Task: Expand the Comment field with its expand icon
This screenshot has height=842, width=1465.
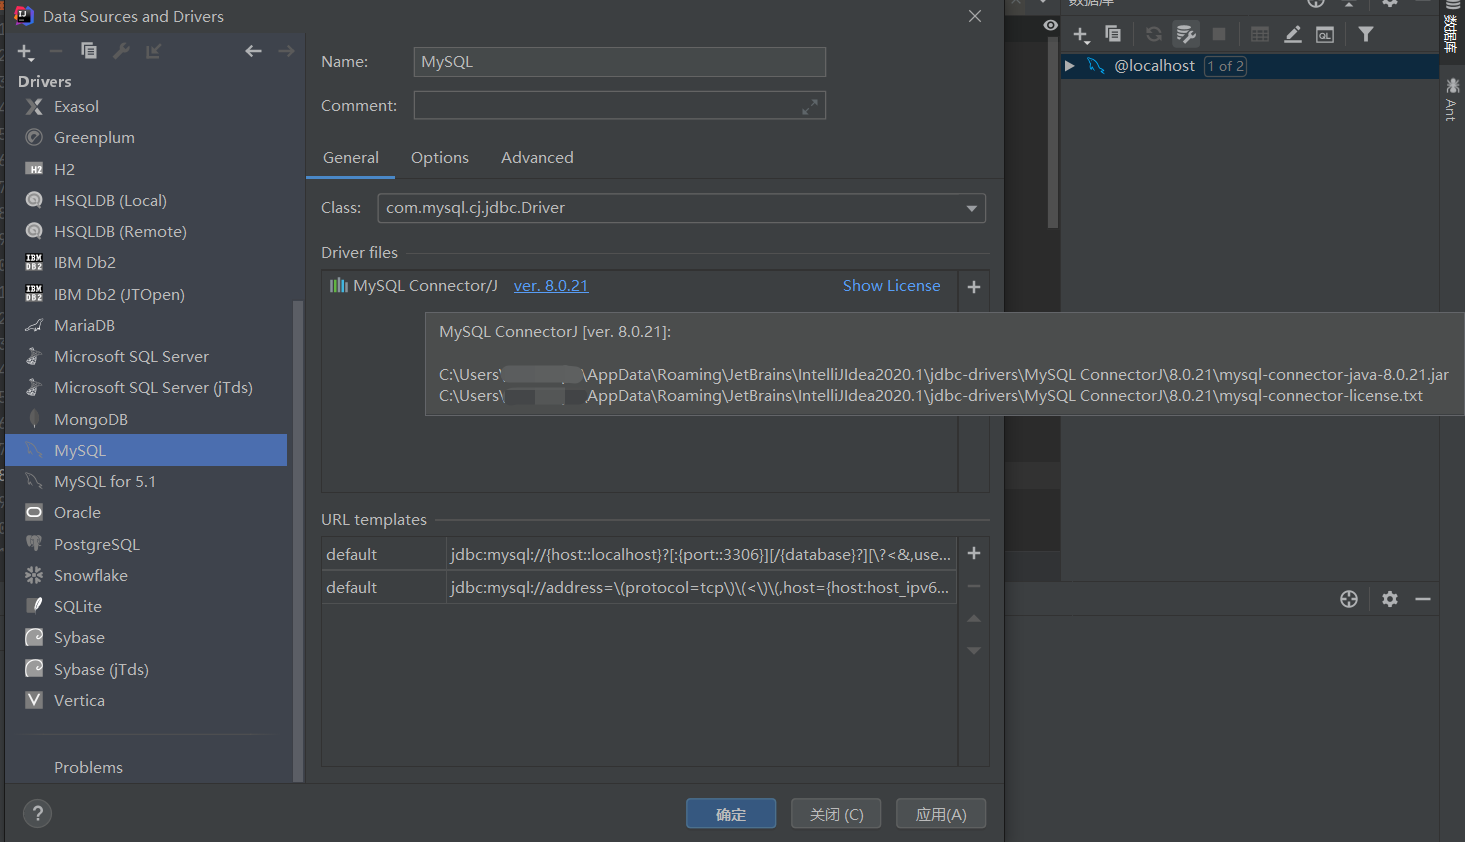Action: 810,106
